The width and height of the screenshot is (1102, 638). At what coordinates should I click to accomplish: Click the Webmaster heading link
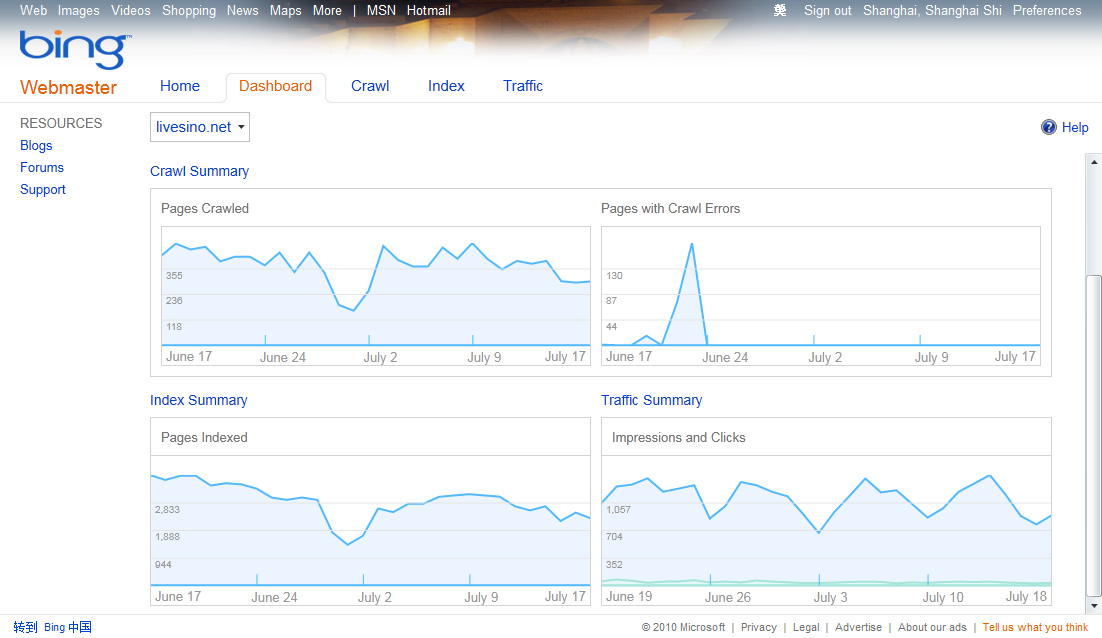pyautogui.click(x=68, y=87)
